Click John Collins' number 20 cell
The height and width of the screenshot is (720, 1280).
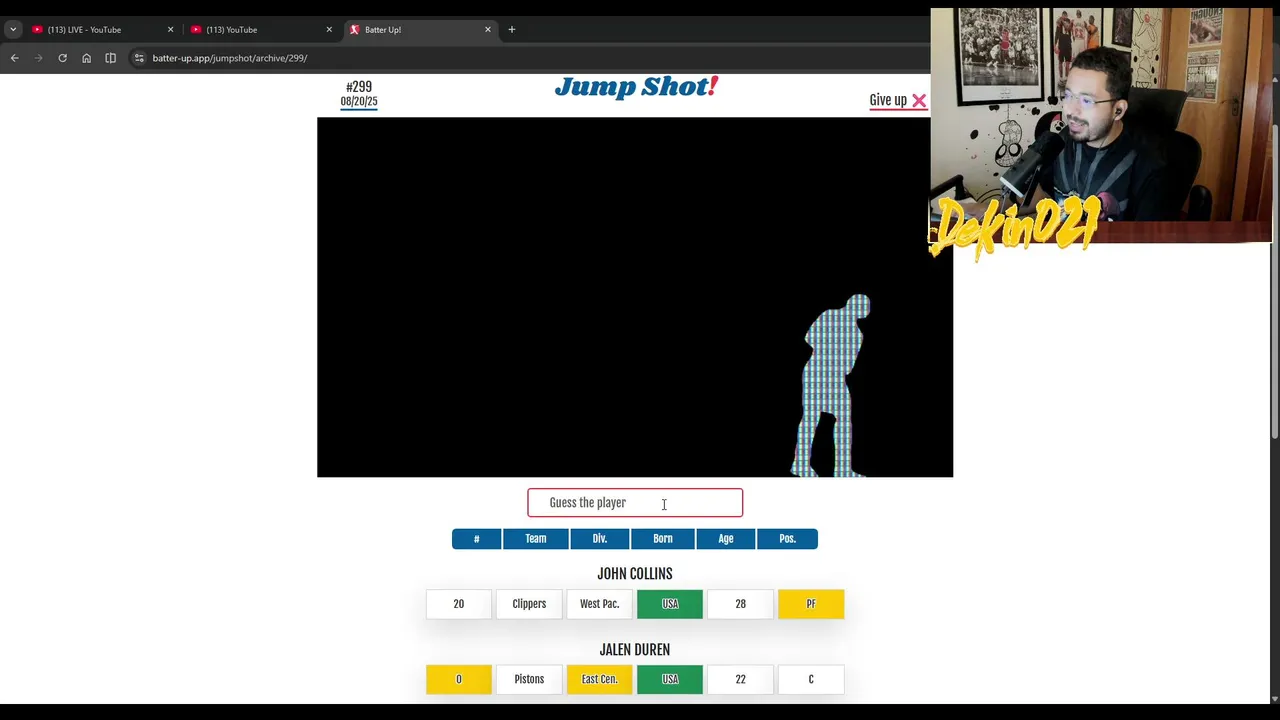pyautogui.click(x=459, y=604)
